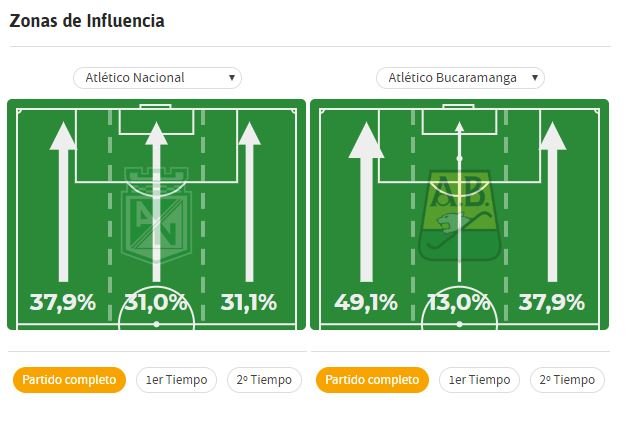Screen dimensions: 628x442
Task: Click the Zonas de Influencia heading
Action: (87, 21)
